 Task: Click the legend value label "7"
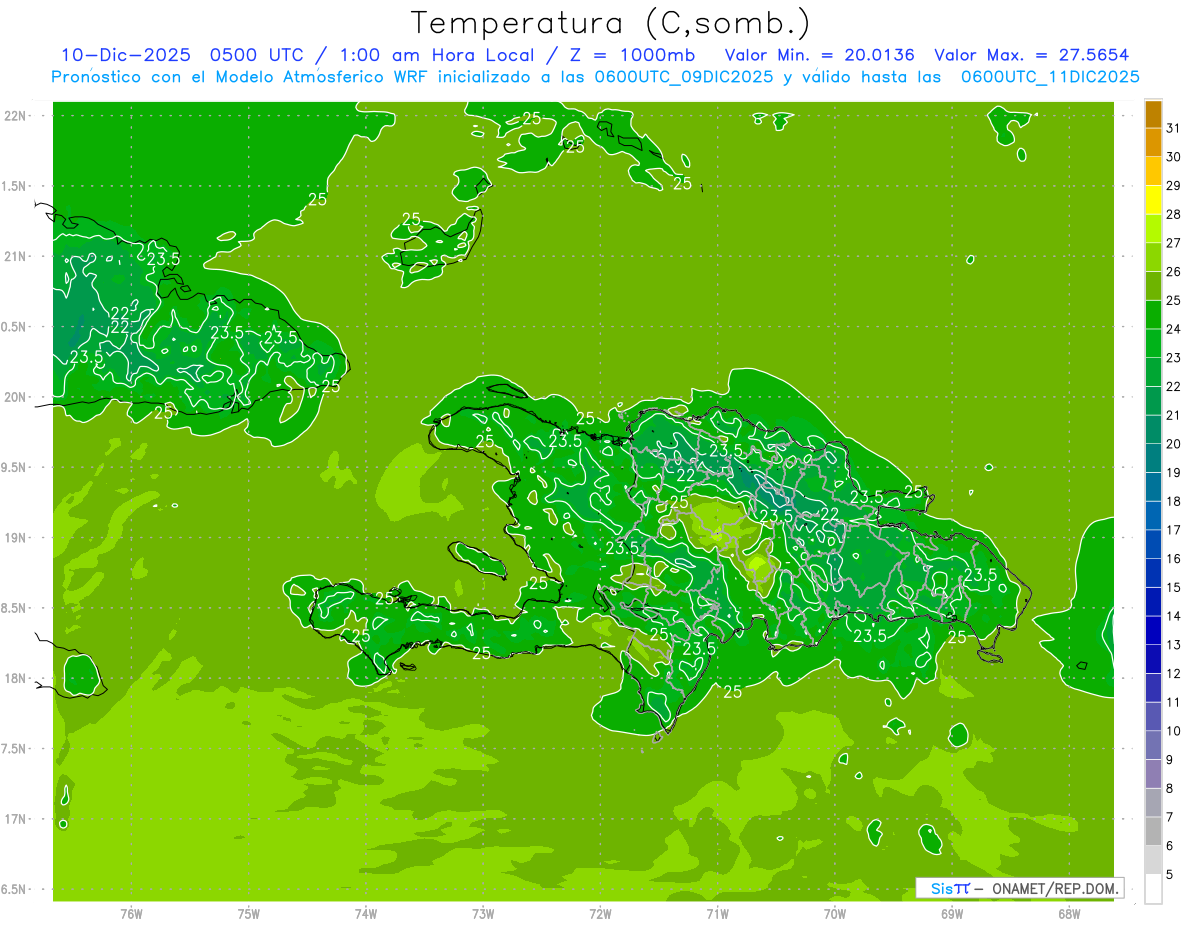(x=1170, y=818)
